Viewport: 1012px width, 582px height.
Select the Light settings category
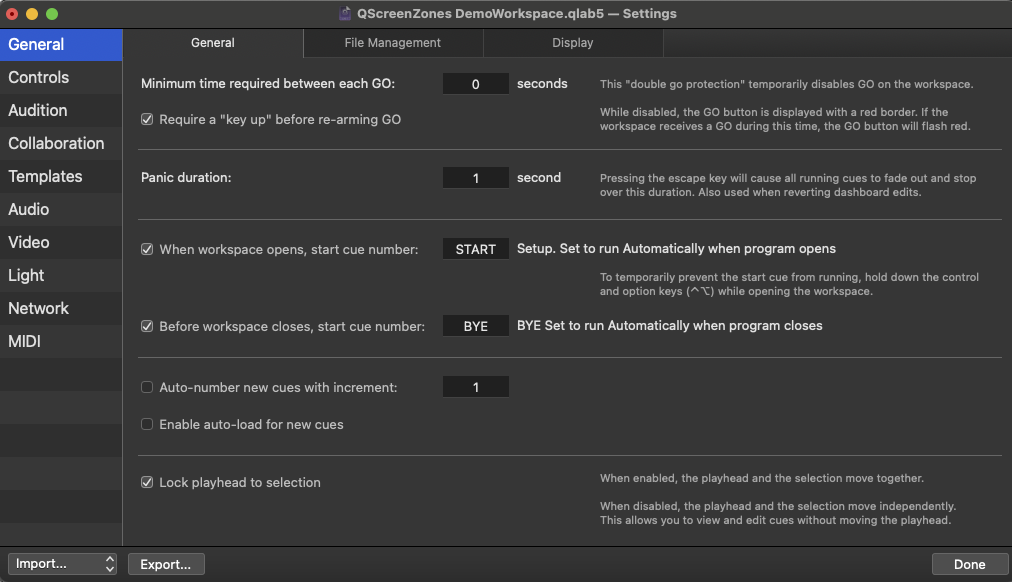[x=26, y=275]
